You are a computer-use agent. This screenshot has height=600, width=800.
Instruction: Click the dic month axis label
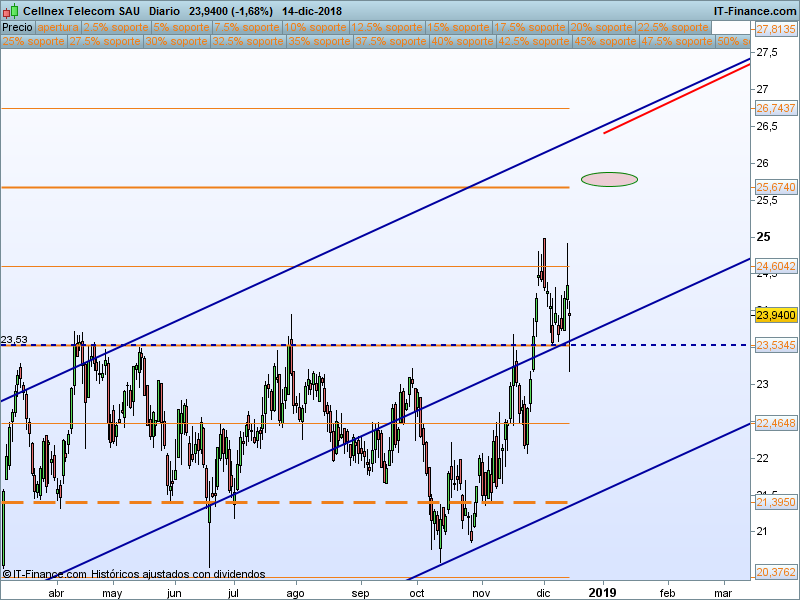(x=543, y=593)
